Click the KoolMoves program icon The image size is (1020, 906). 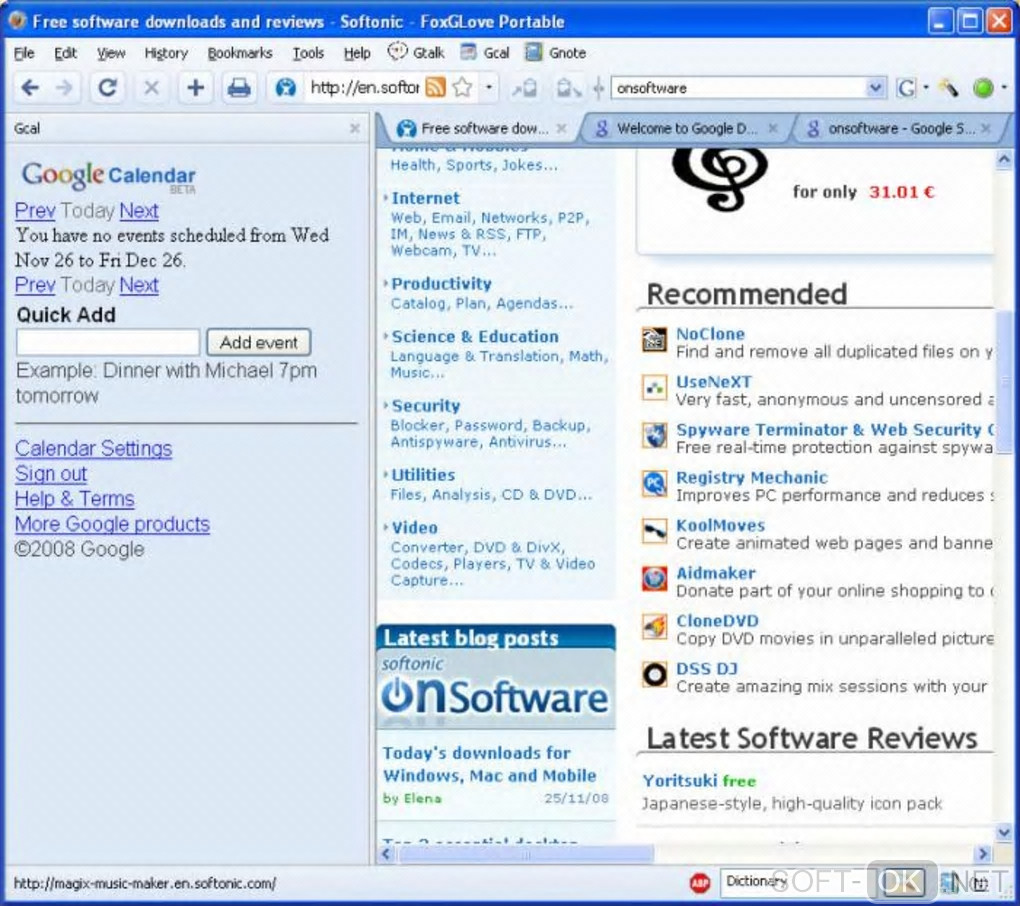(654, 531)
